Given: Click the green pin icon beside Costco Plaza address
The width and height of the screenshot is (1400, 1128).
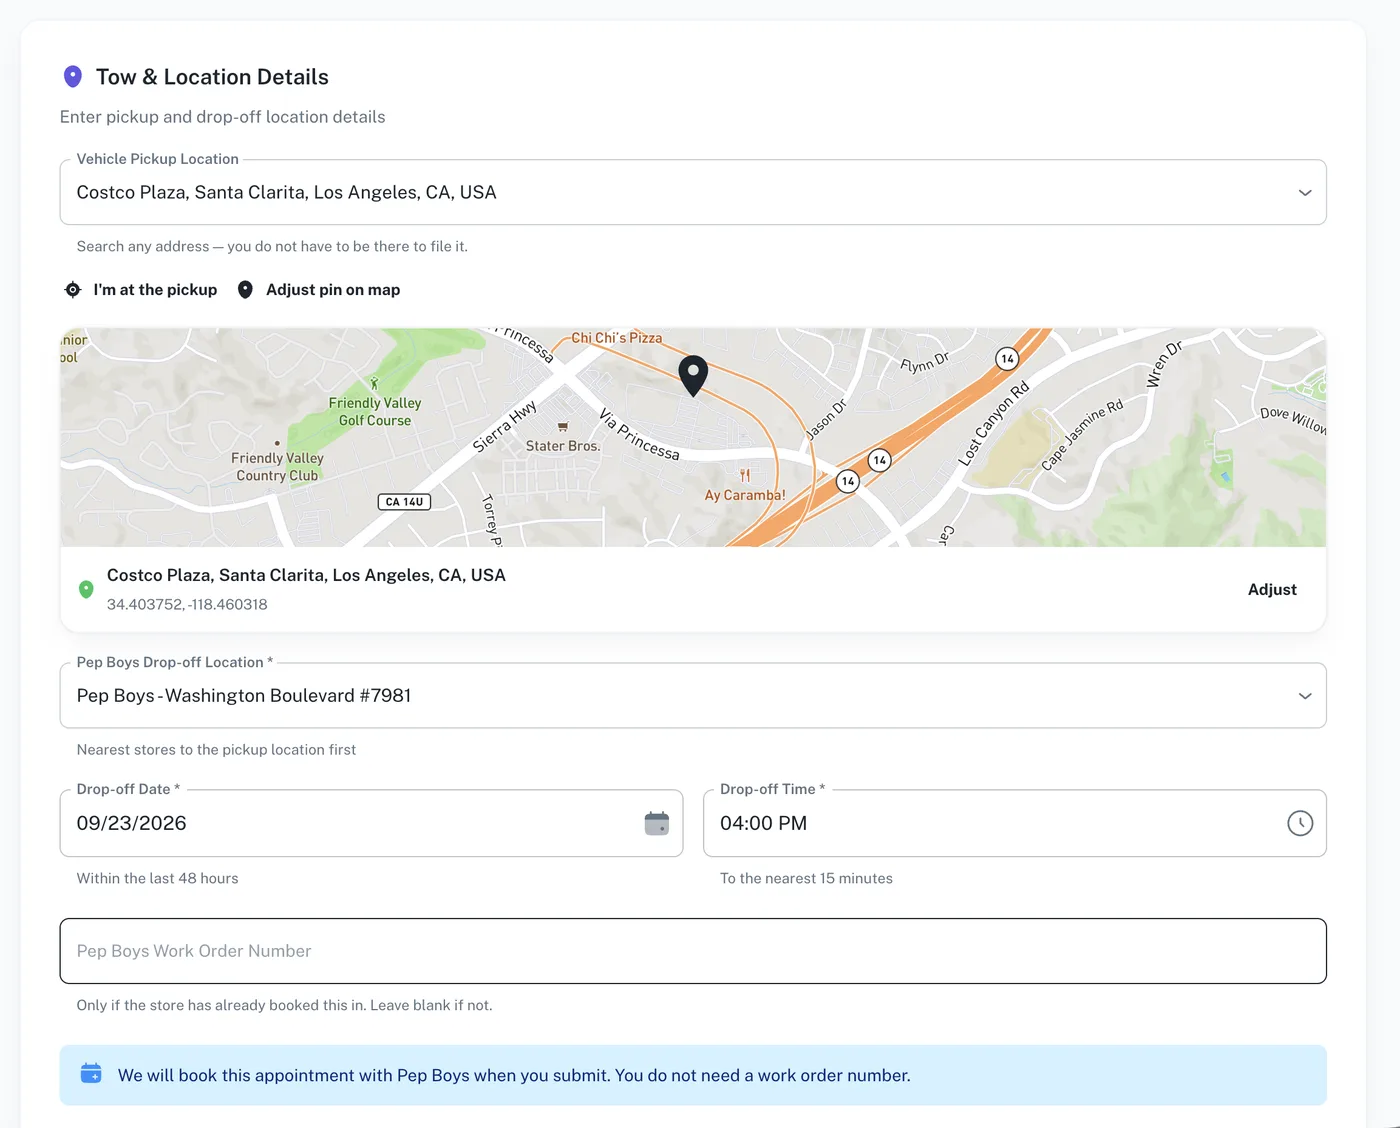Looking at the screenshot, I should coord(86,590).
